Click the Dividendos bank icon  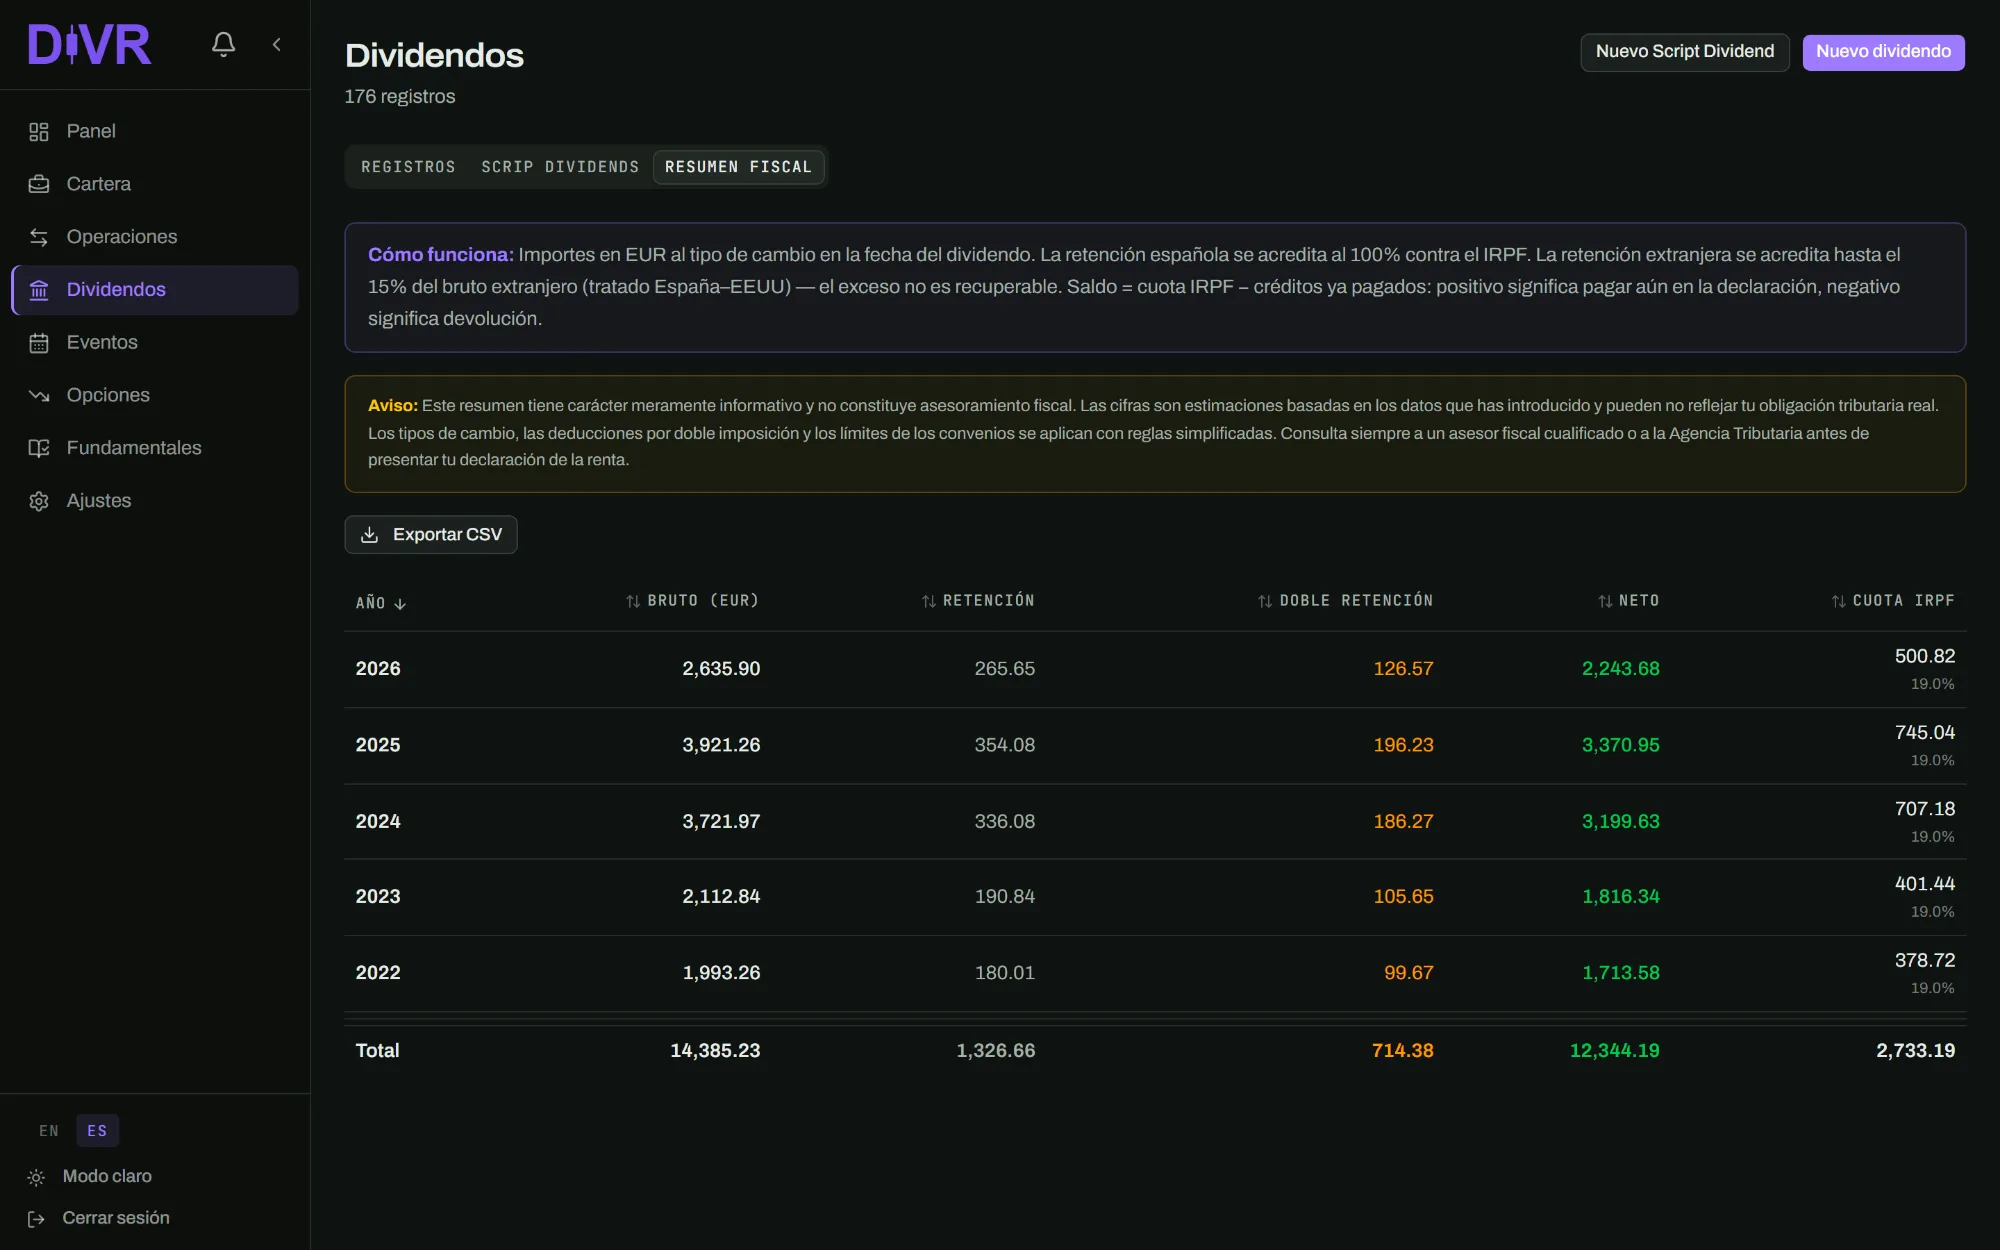click(39, 290)
